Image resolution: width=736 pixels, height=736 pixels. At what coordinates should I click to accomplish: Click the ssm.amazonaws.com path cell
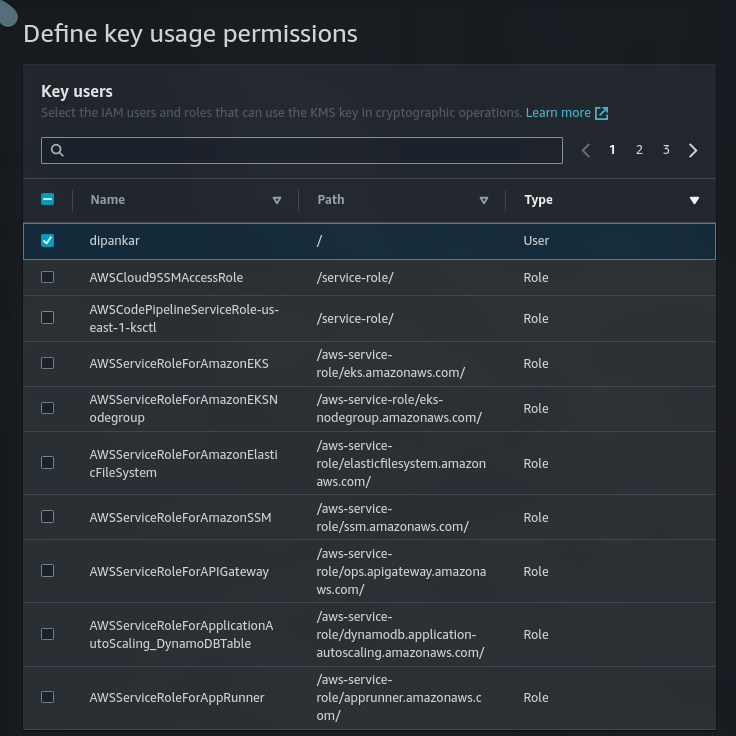[392, 517]
